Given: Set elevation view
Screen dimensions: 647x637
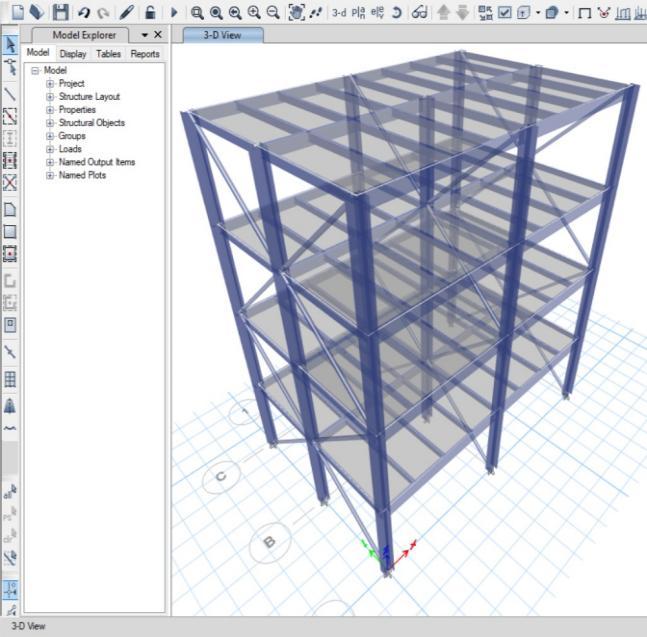Looking at the screenshot, I should (x=377, y=13).
